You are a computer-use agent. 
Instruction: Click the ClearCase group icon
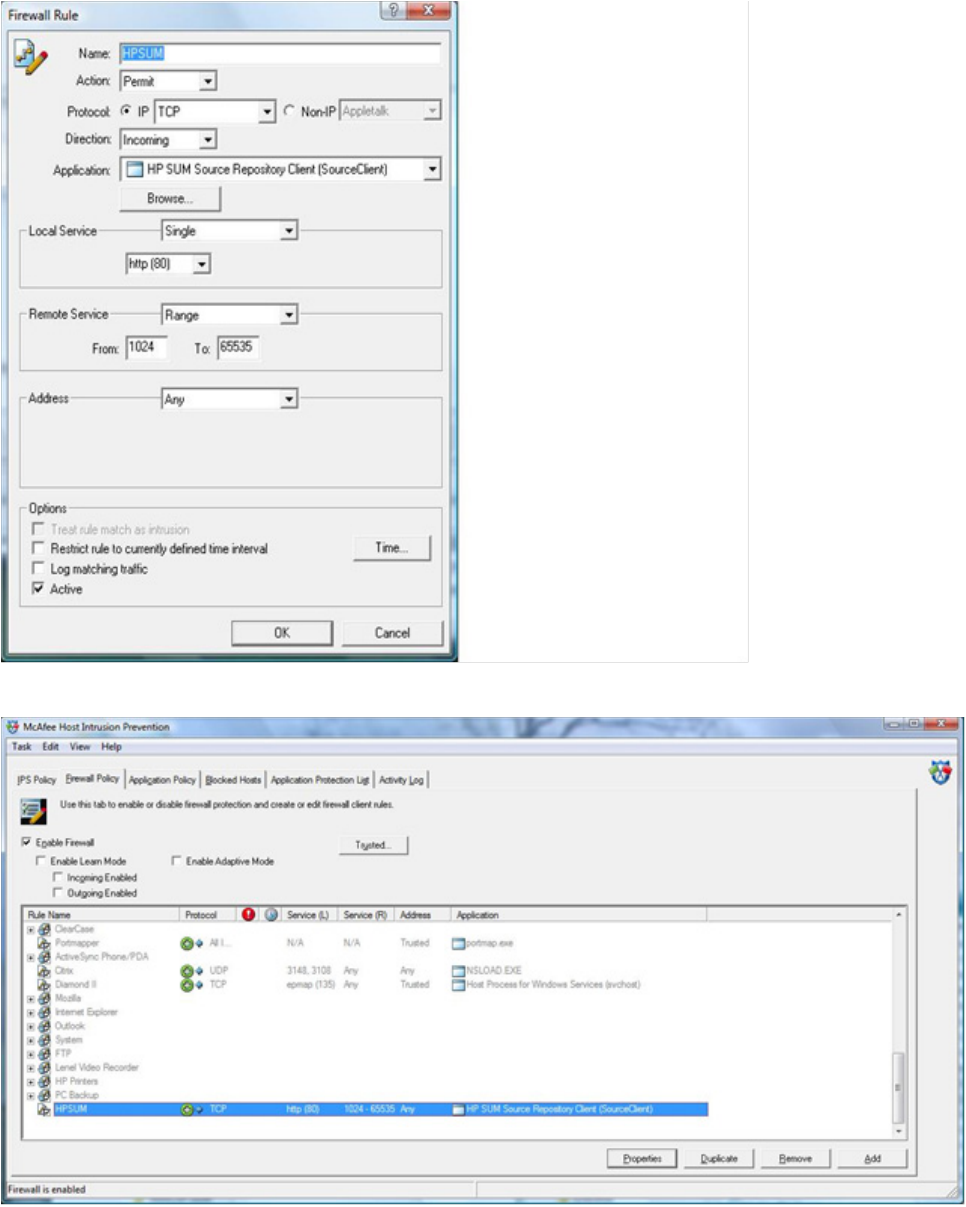click(x=44, y=929)
